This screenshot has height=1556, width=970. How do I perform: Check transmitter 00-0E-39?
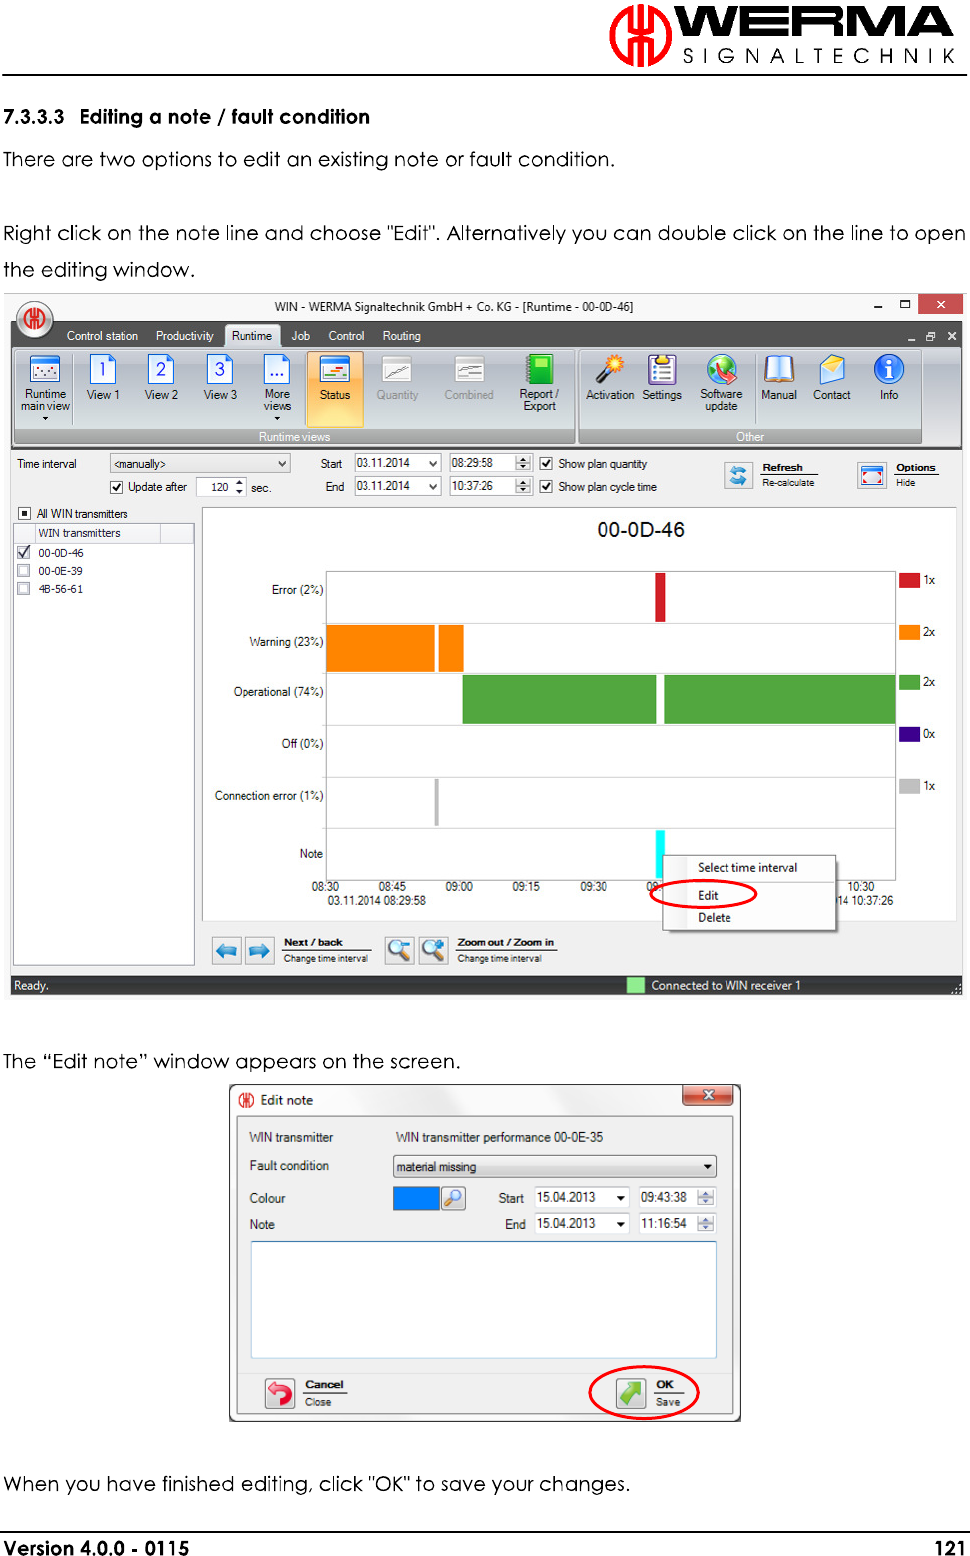click(24, 571)
